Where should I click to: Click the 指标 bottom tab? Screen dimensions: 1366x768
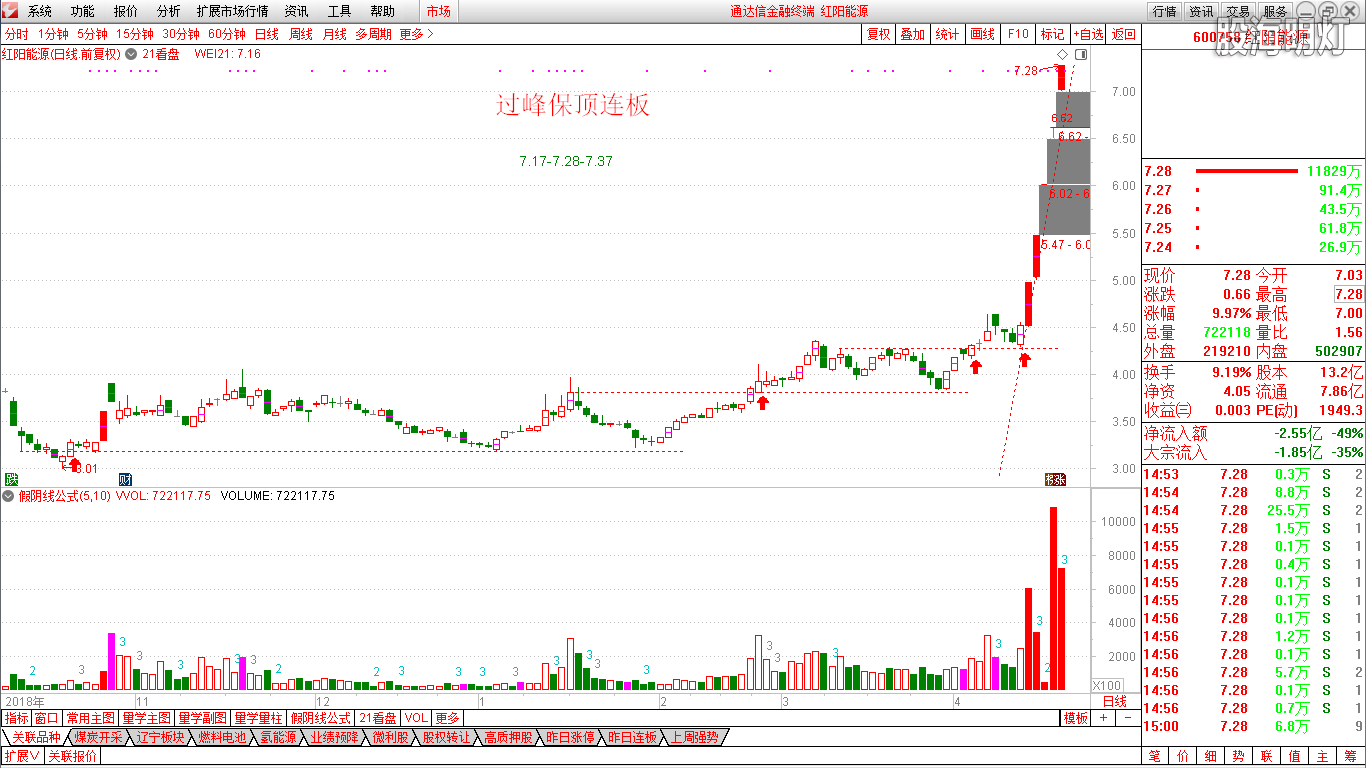pos(17,718)
